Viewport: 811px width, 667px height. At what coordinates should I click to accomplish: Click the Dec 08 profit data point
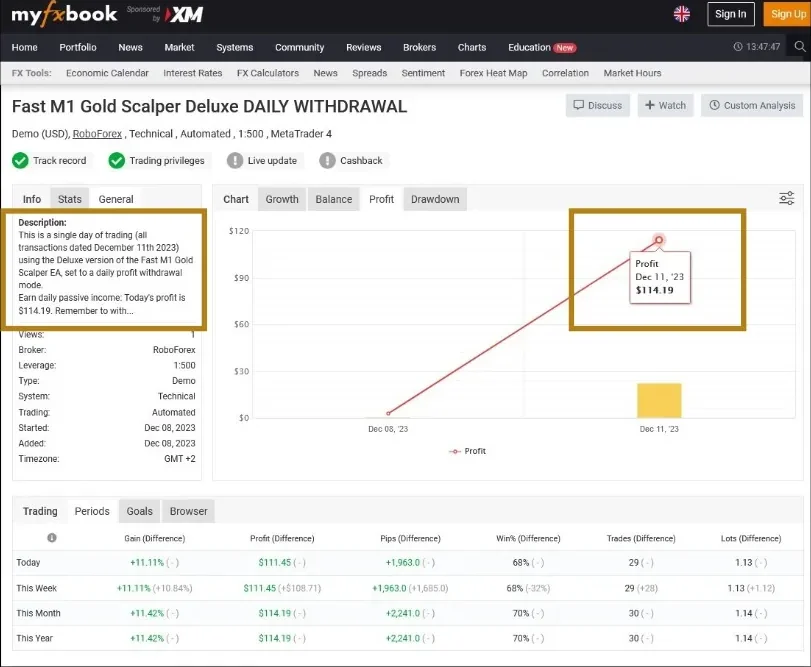click(388, 413)
